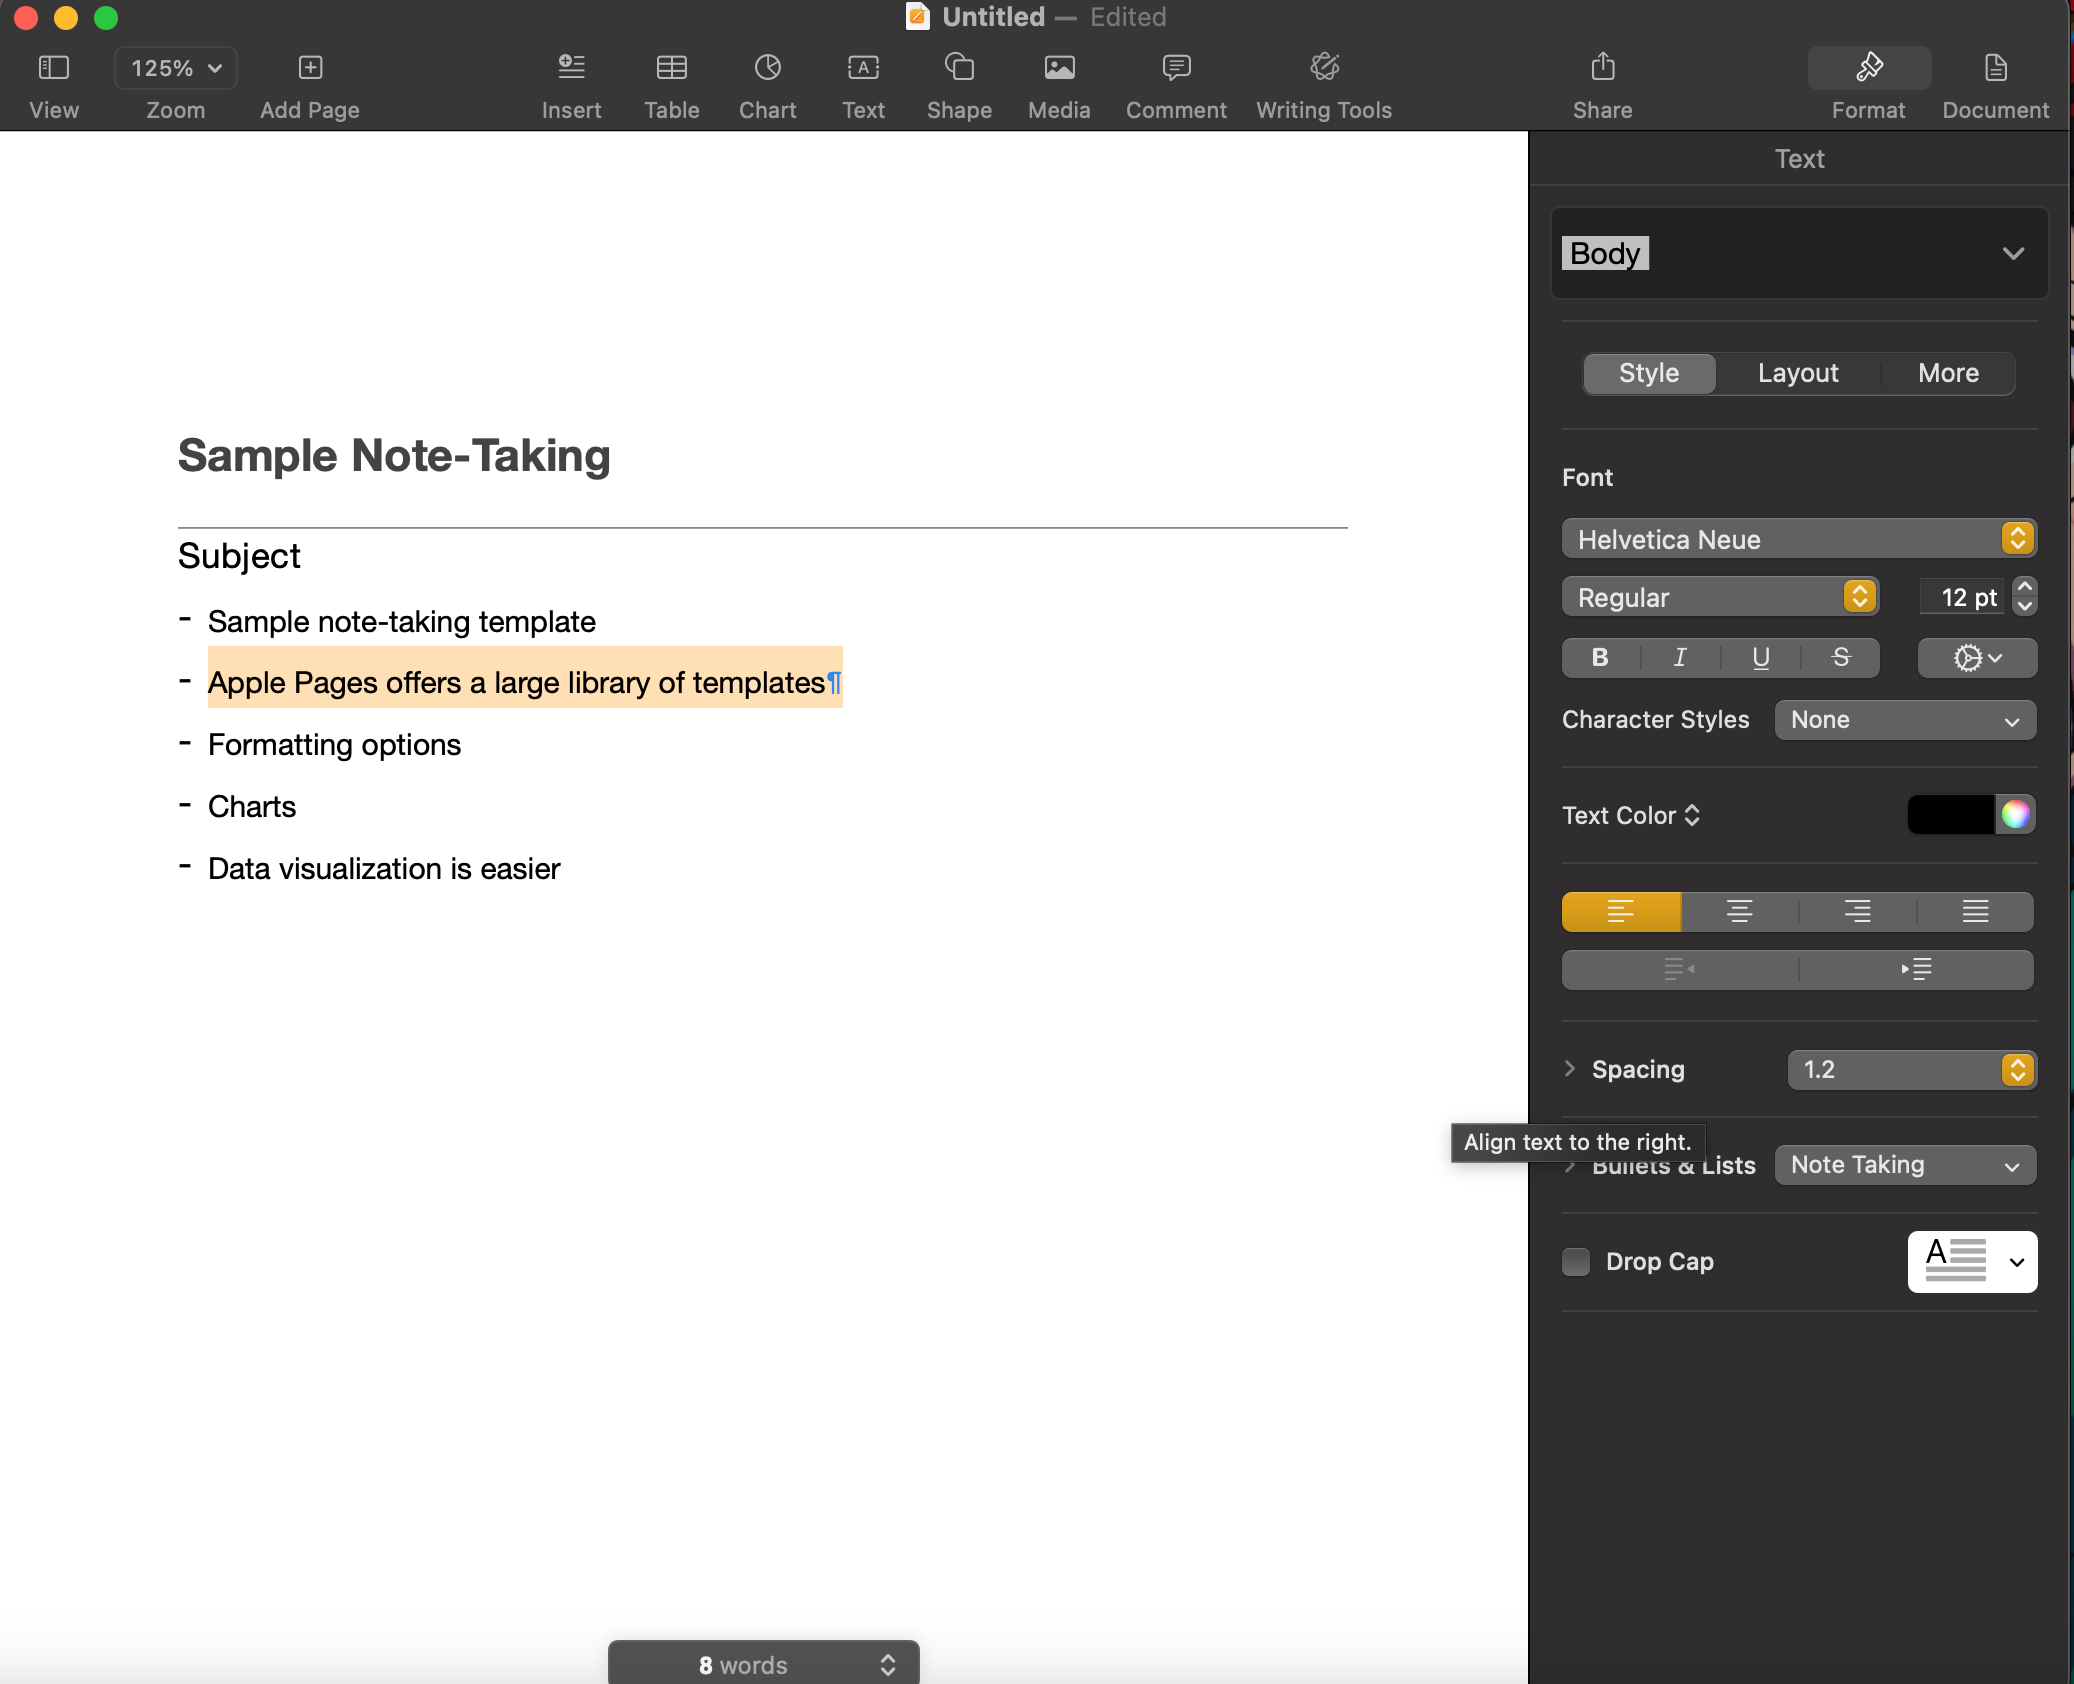2074x1684 pixels.
Task: Add a Comment
Action: pyautogui.click(x=1176, y=68)
